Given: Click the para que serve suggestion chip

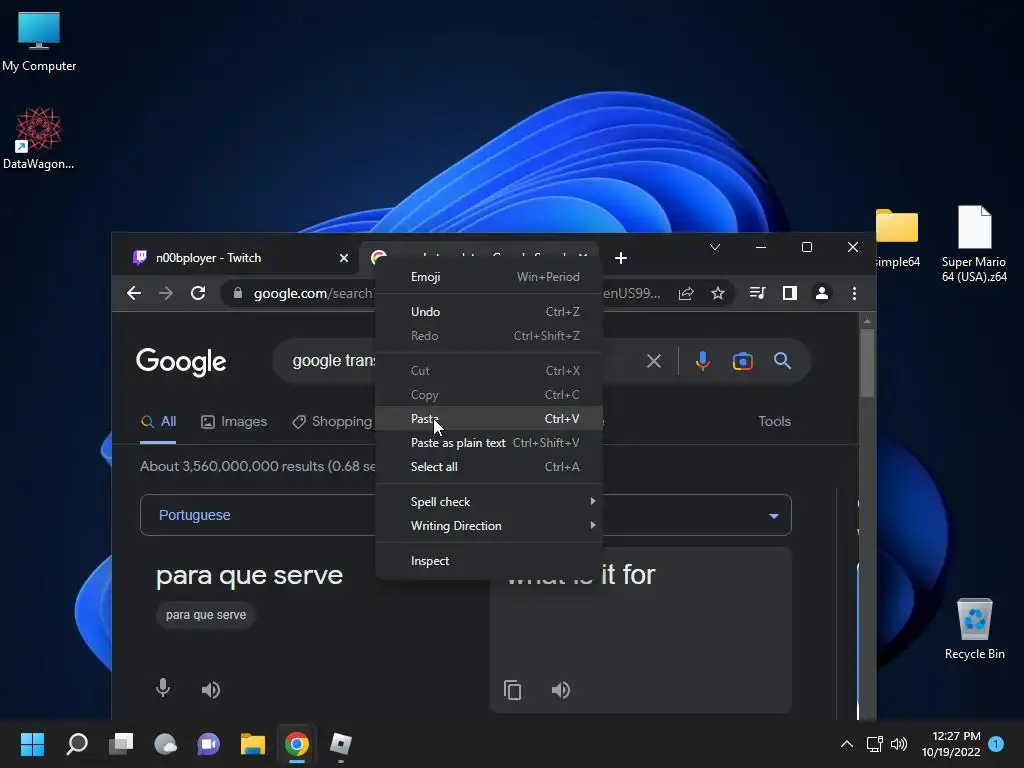Looking at the screenshot, I should (x=206, y=615).
